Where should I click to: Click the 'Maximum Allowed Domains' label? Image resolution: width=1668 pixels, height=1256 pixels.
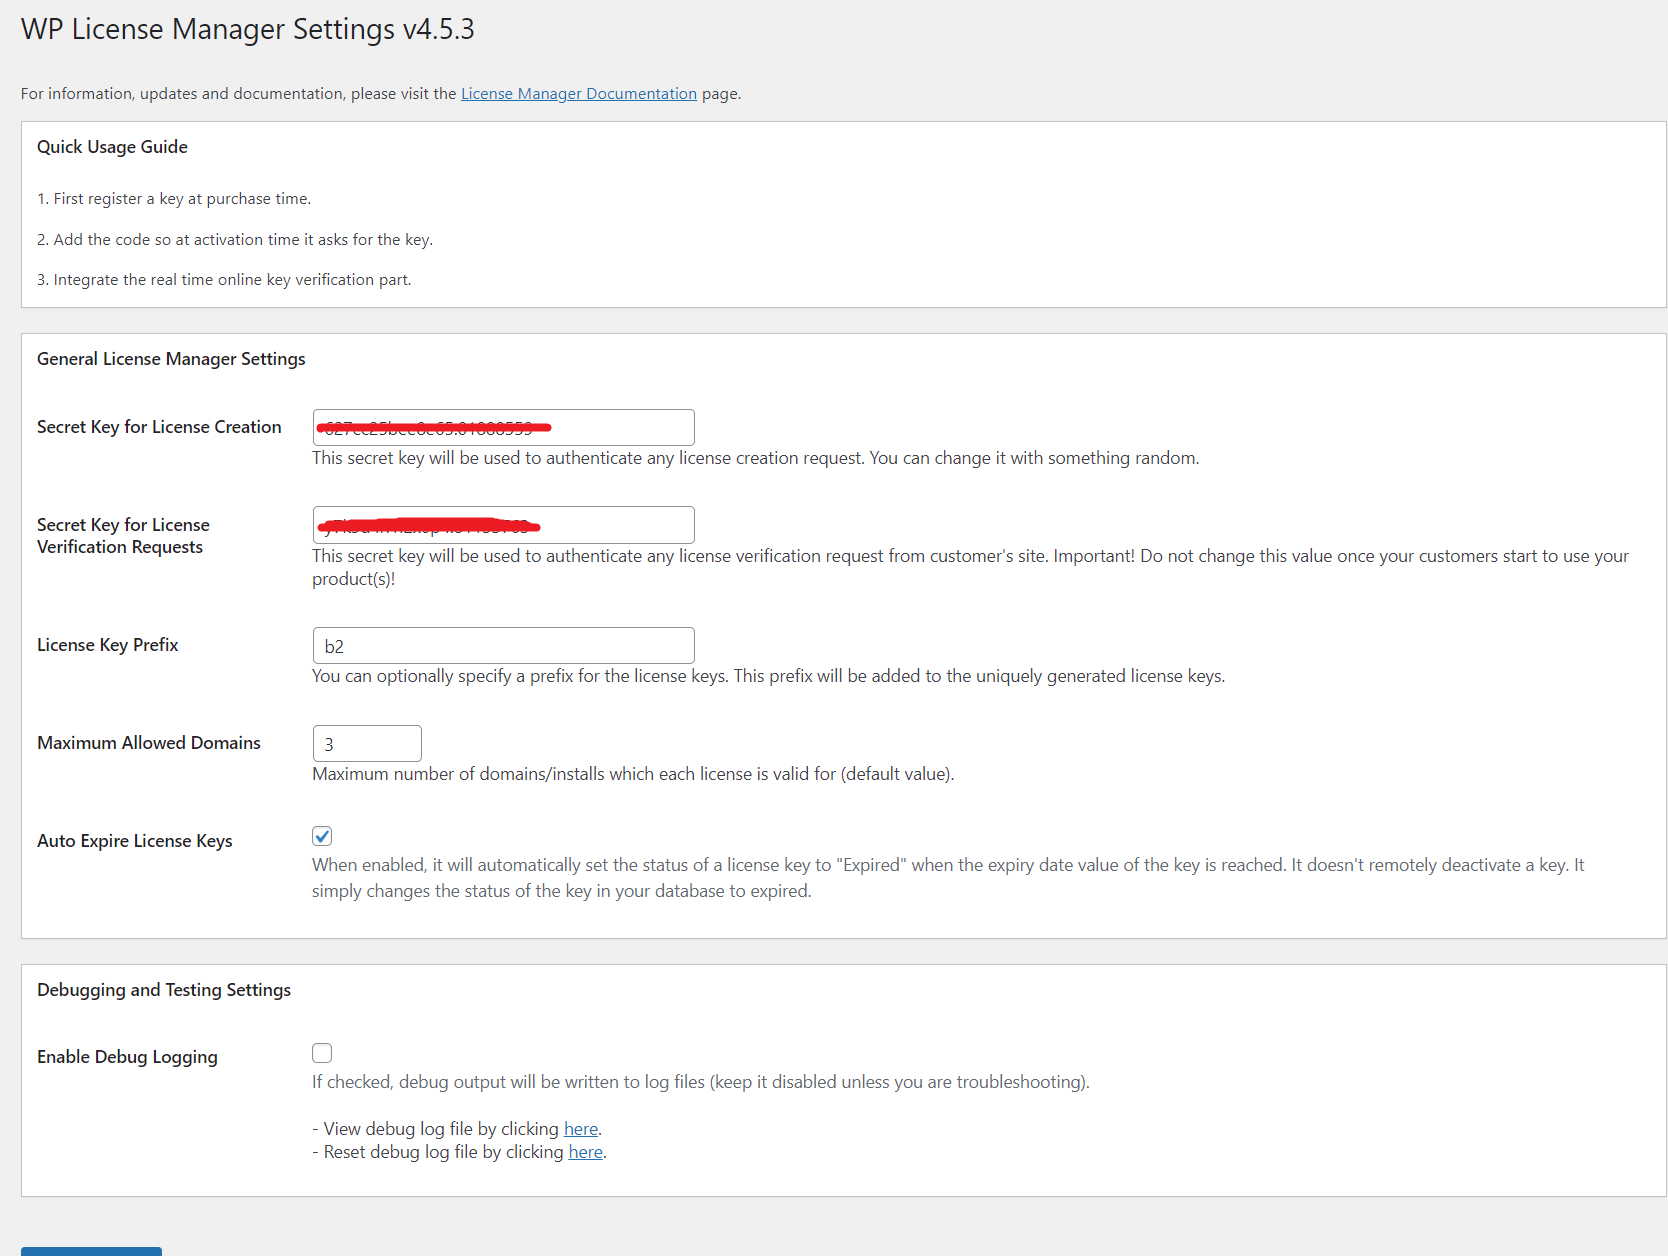coord(149,743)
